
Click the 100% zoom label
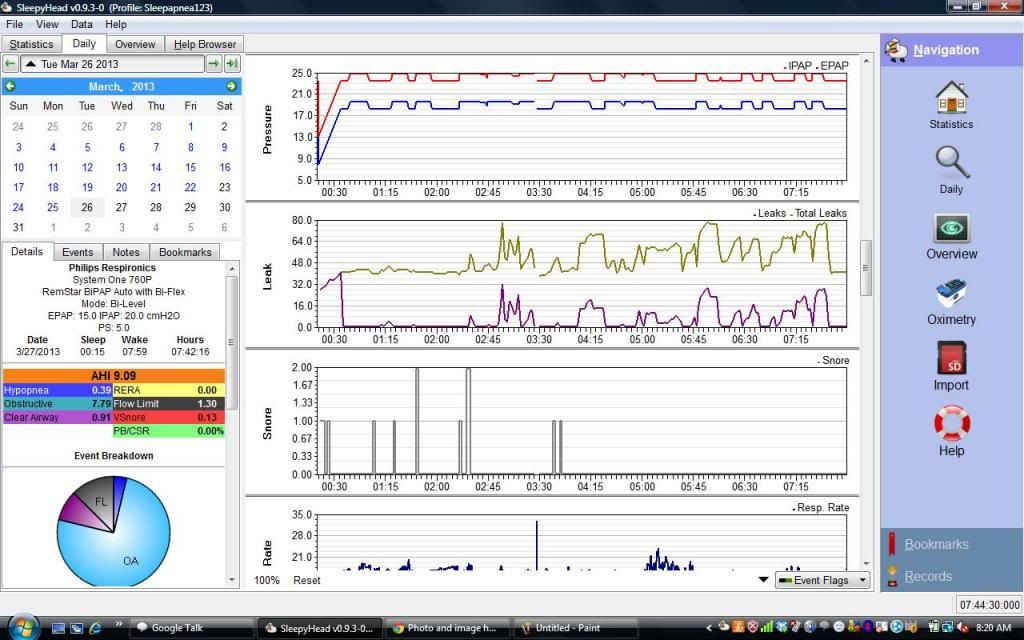(x=266, y=580)
